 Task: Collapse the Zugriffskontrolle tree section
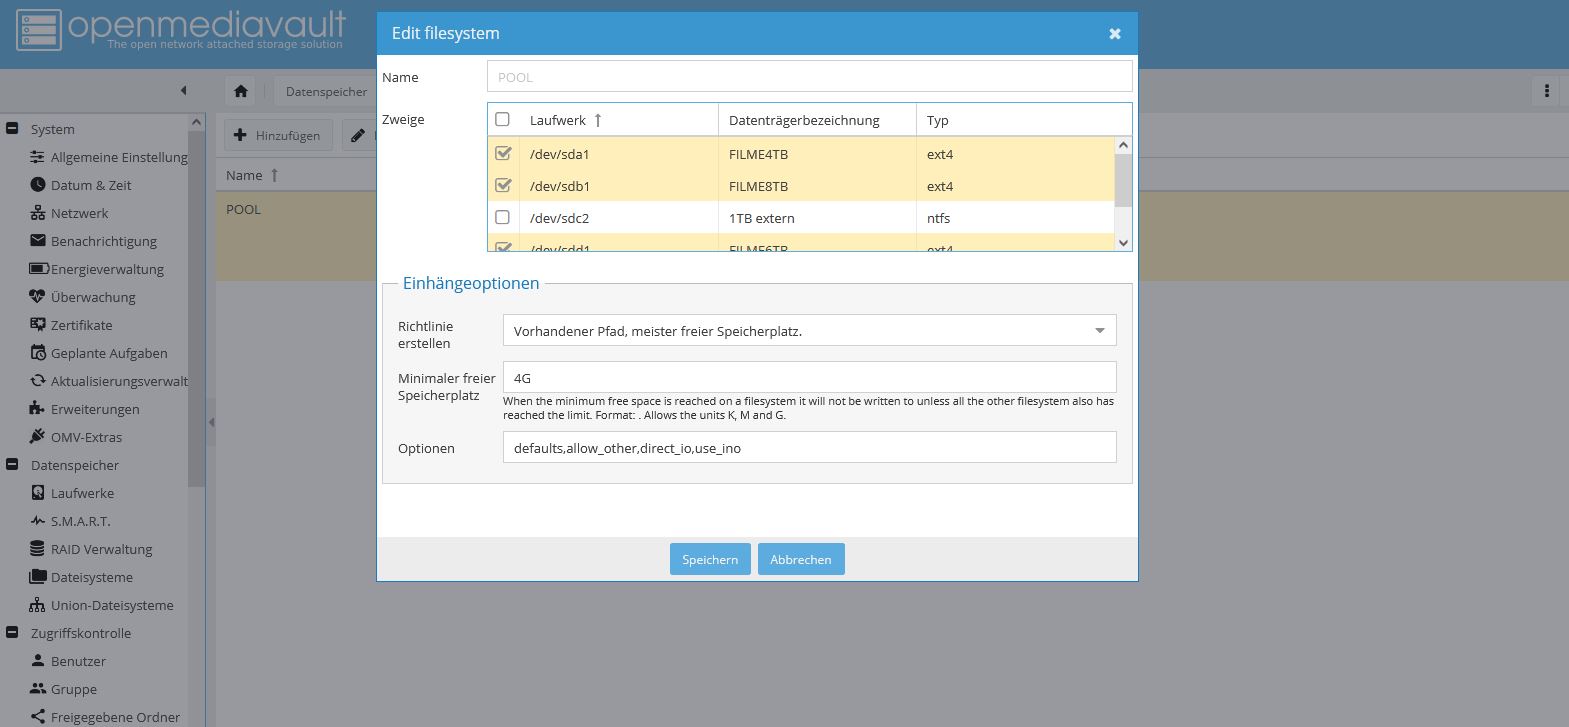click(12, 632)
